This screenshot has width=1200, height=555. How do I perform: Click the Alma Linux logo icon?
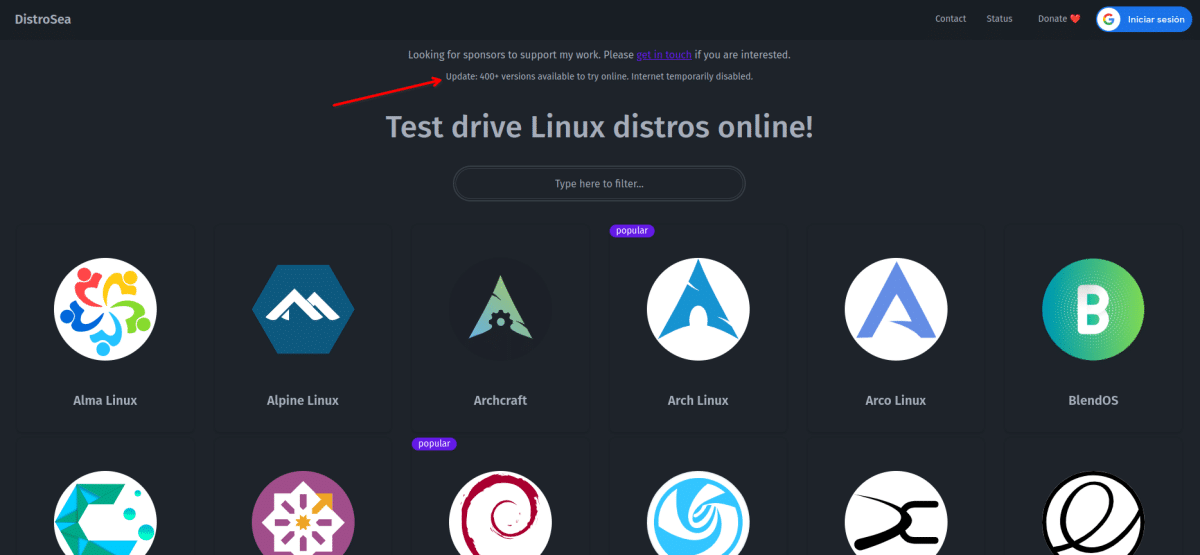click(105, 307)
